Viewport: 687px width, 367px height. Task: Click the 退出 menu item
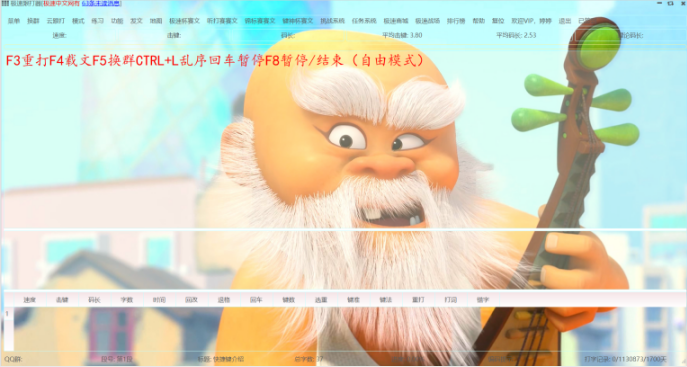[565, 21]
